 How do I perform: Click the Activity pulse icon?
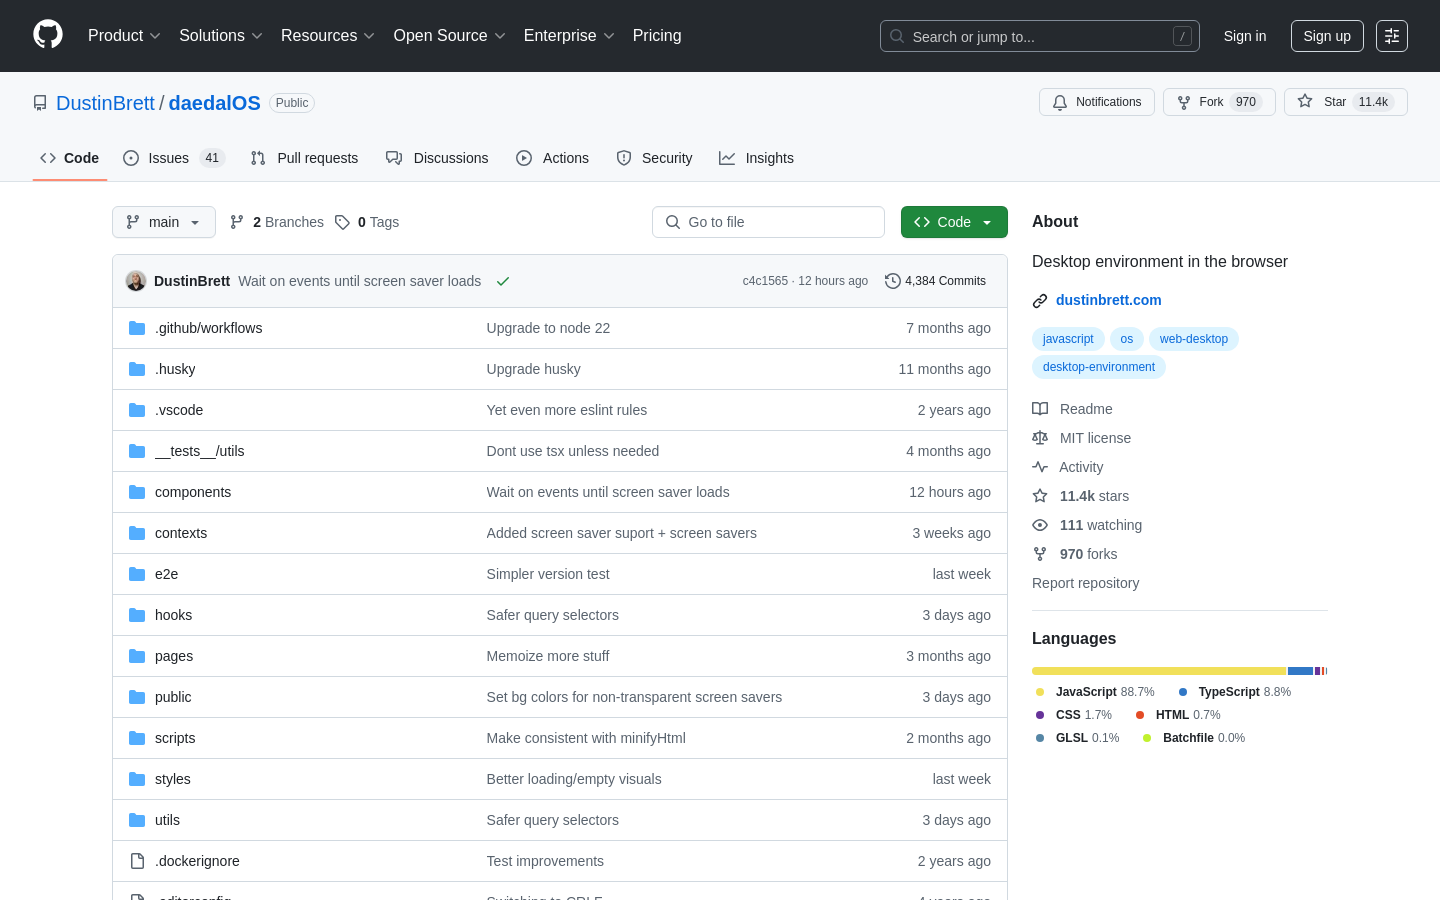coord(1040,467)
